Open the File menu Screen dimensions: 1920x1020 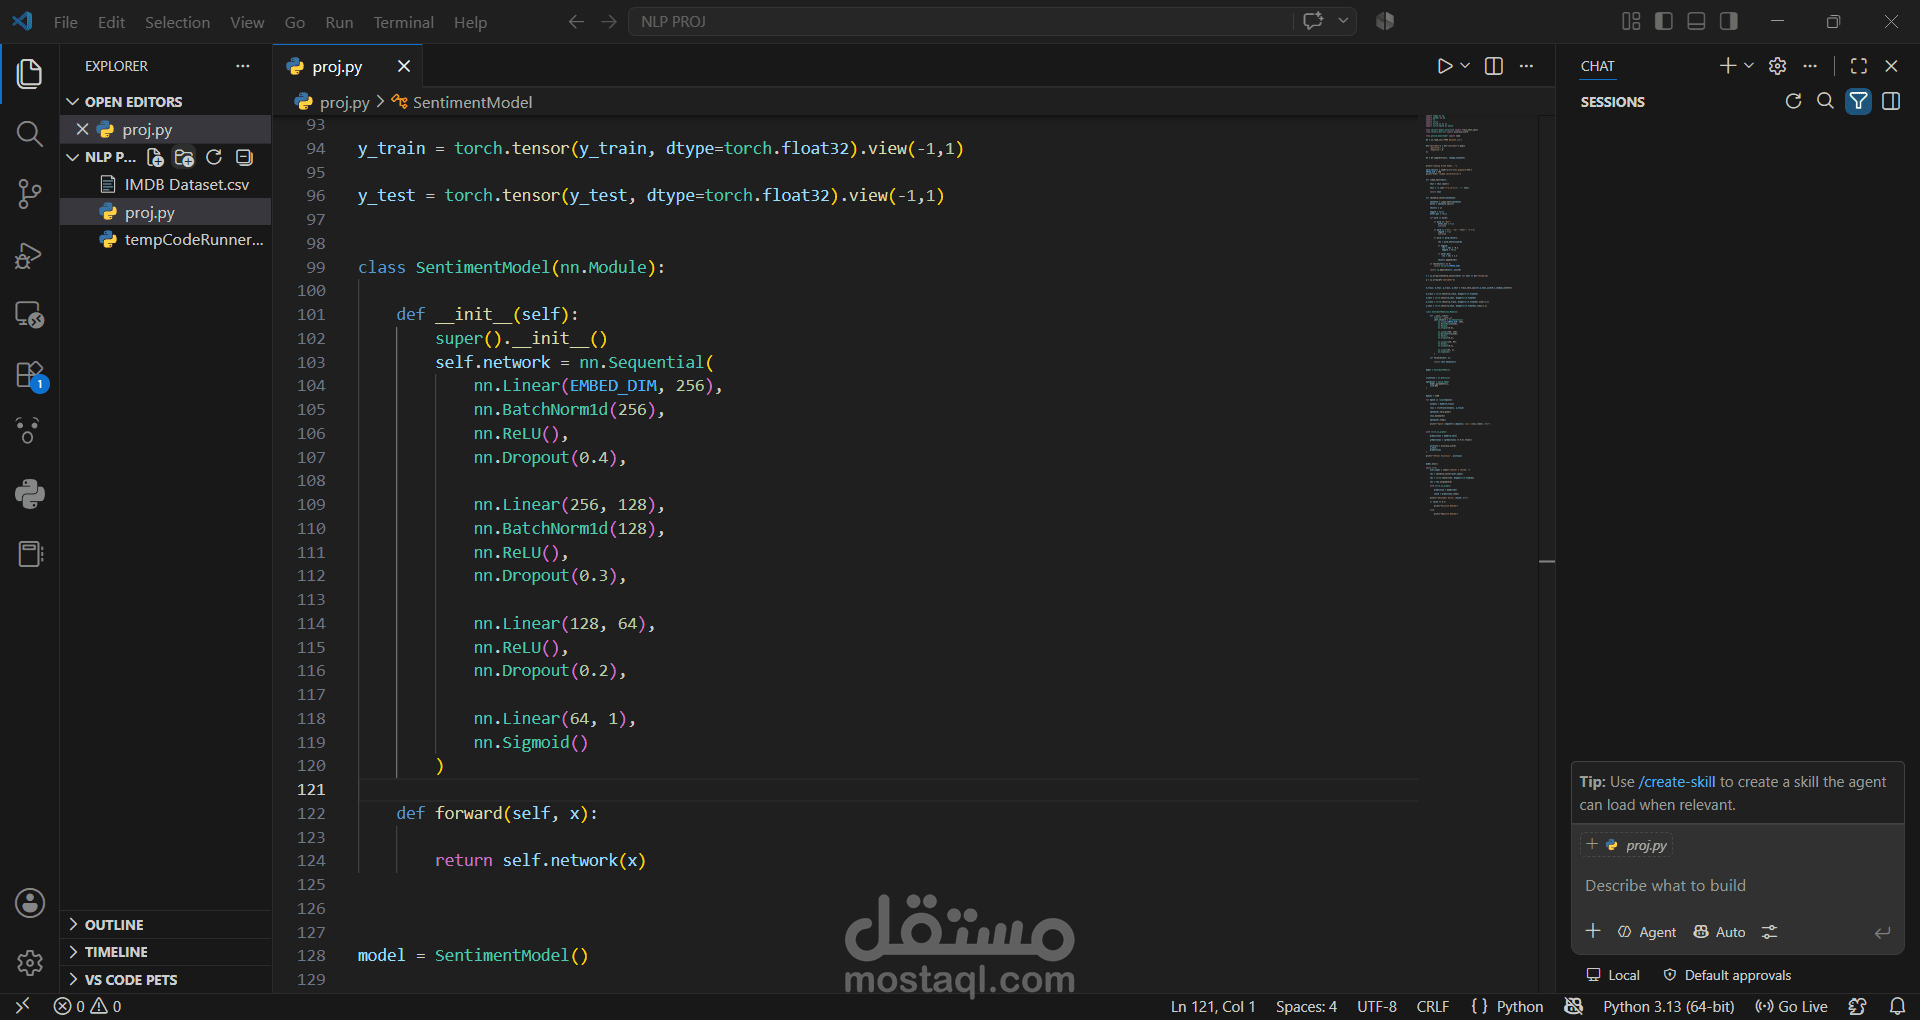[x=65, y=22]
